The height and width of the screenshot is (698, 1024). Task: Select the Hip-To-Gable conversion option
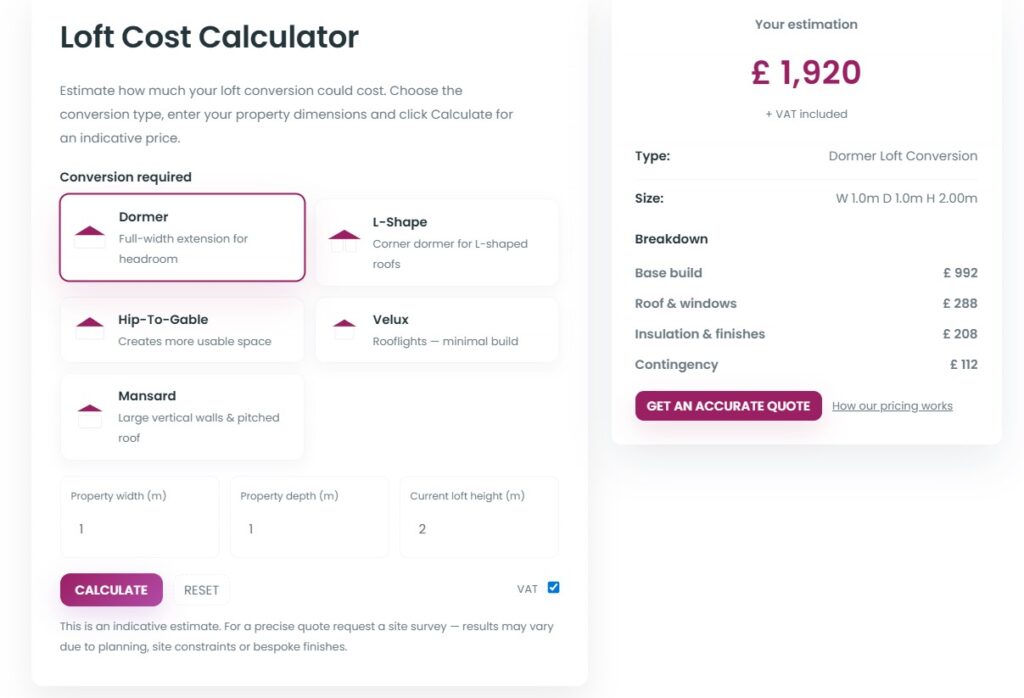click(x=182, y=330)
